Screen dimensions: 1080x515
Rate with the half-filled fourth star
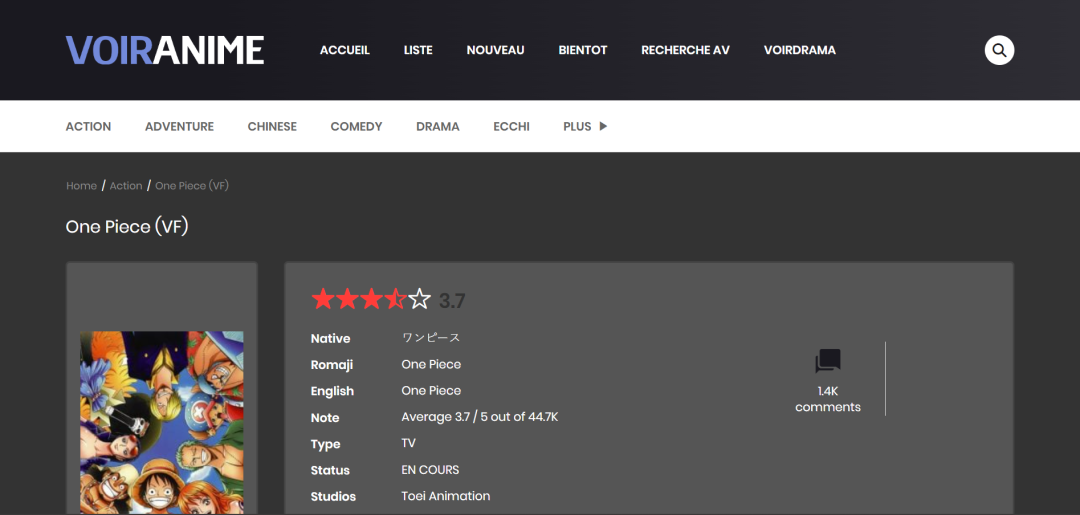(395, 299)
